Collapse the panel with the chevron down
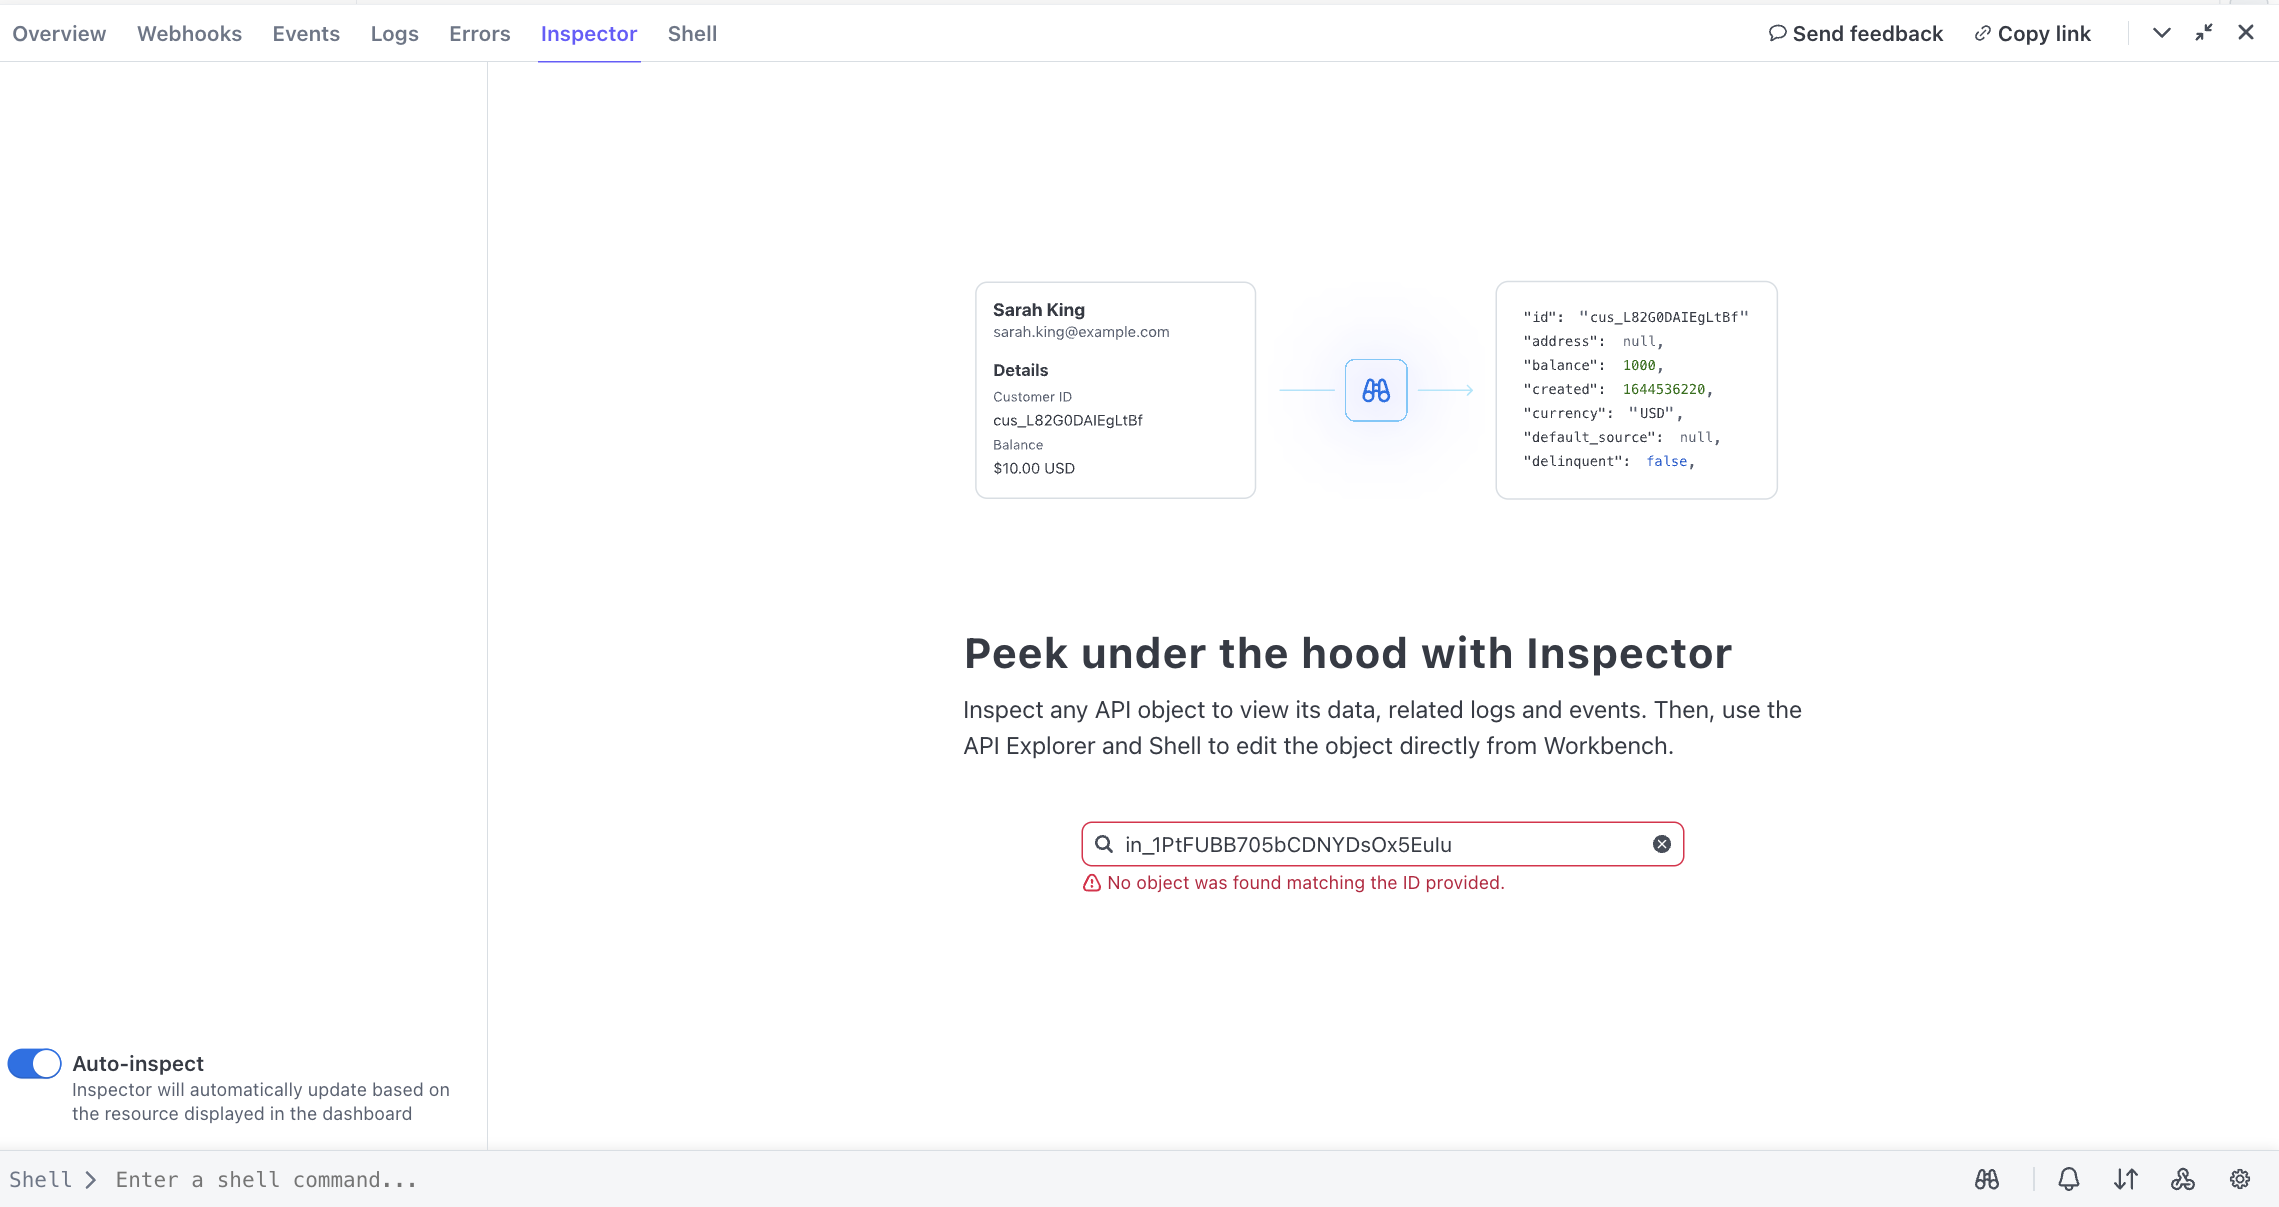Image resolution: width=2279 pixels, height=1207 pixels. click(2162, 33)
